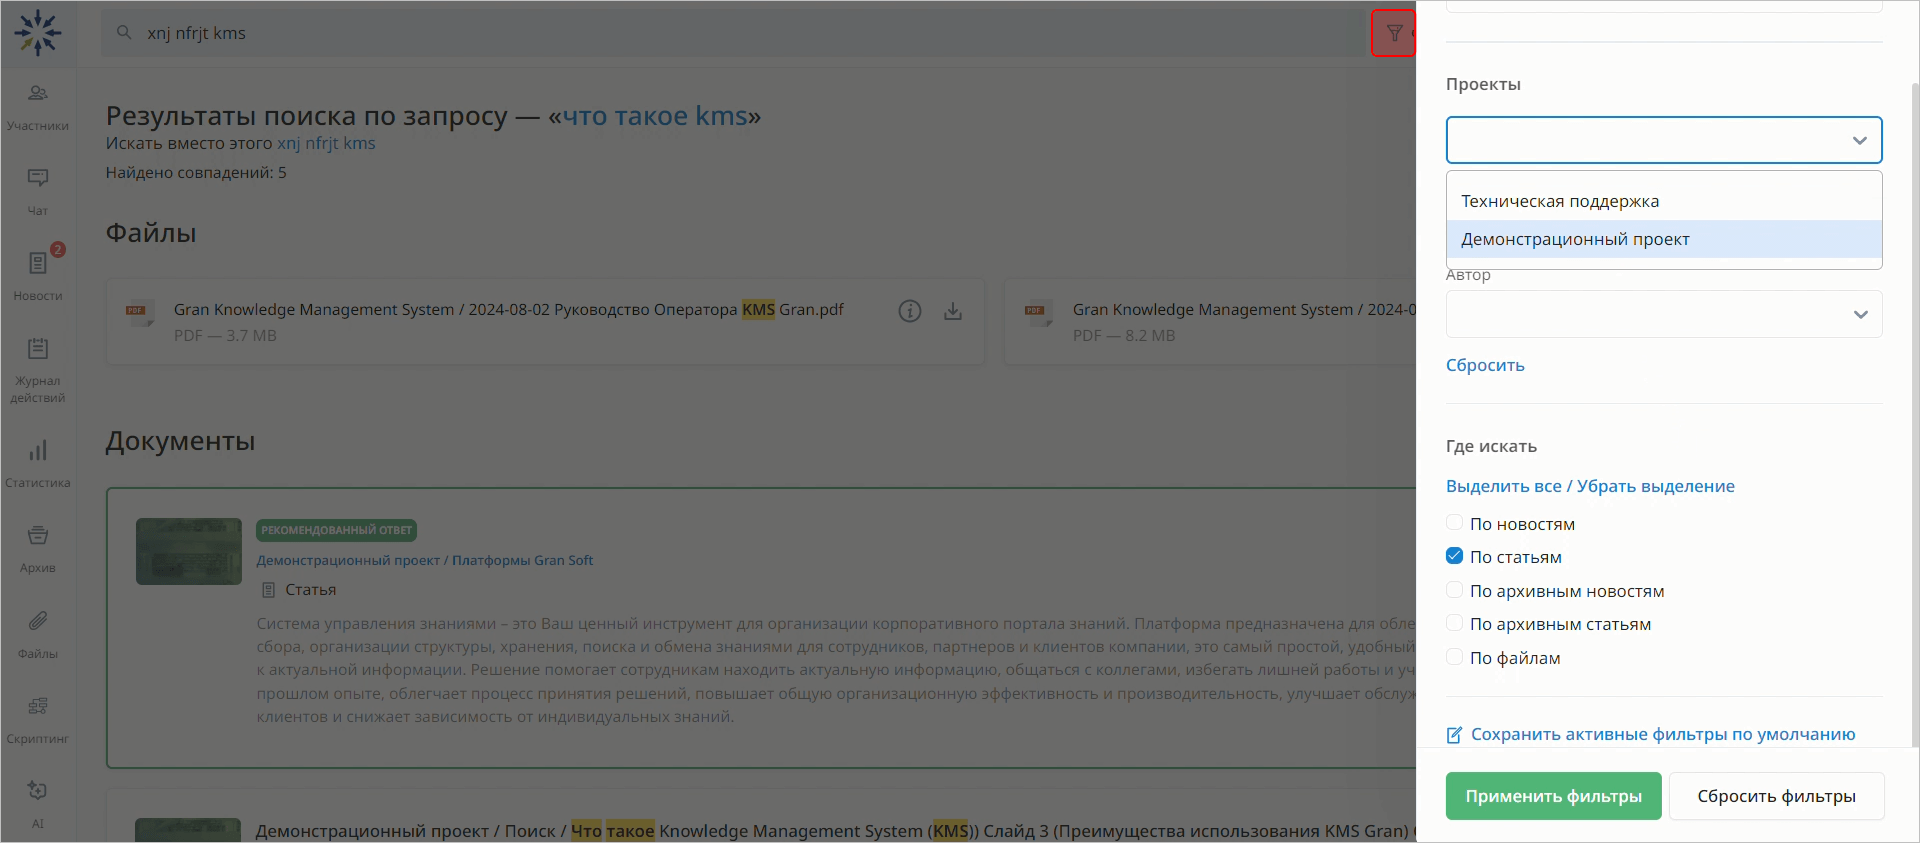This screenshot has height=843, width=1920.
Task: Click Сохранить активные фильтры по умолчанию
Action: tap(1663, 734)
